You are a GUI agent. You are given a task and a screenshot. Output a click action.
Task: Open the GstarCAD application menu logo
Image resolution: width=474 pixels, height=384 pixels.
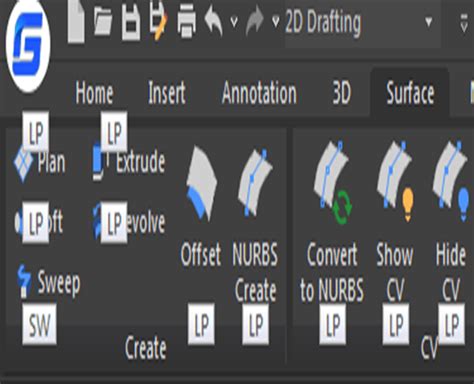tap(28, 46)
